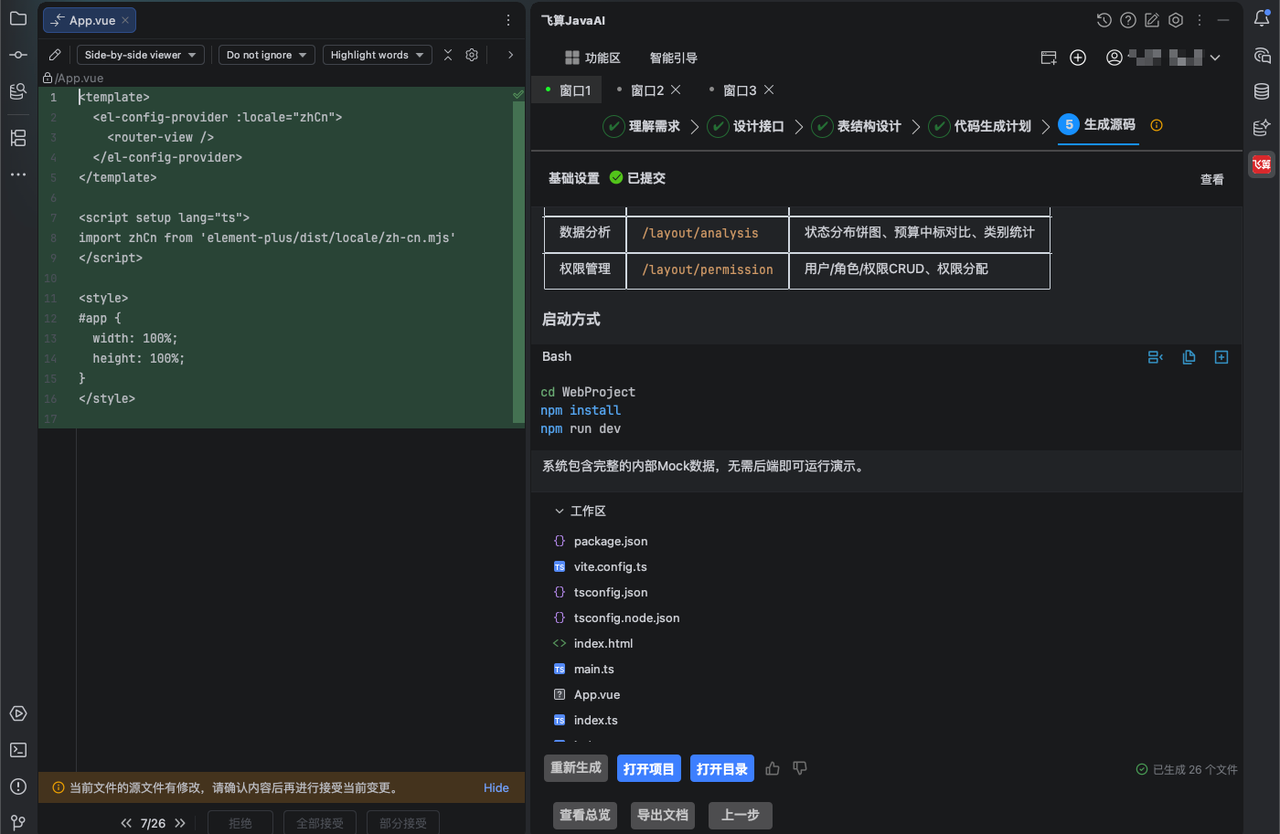1280x834 pixels.
Task: Collapse the 工作区 file list
Action: click(559, 511)
